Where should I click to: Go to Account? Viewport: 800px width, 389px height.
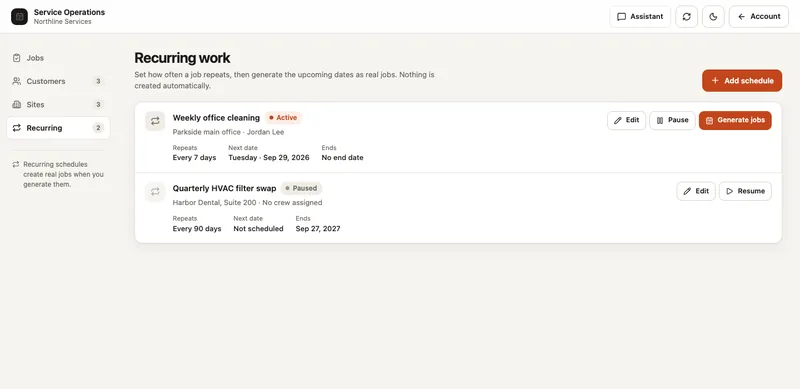(x=759, y=16)
